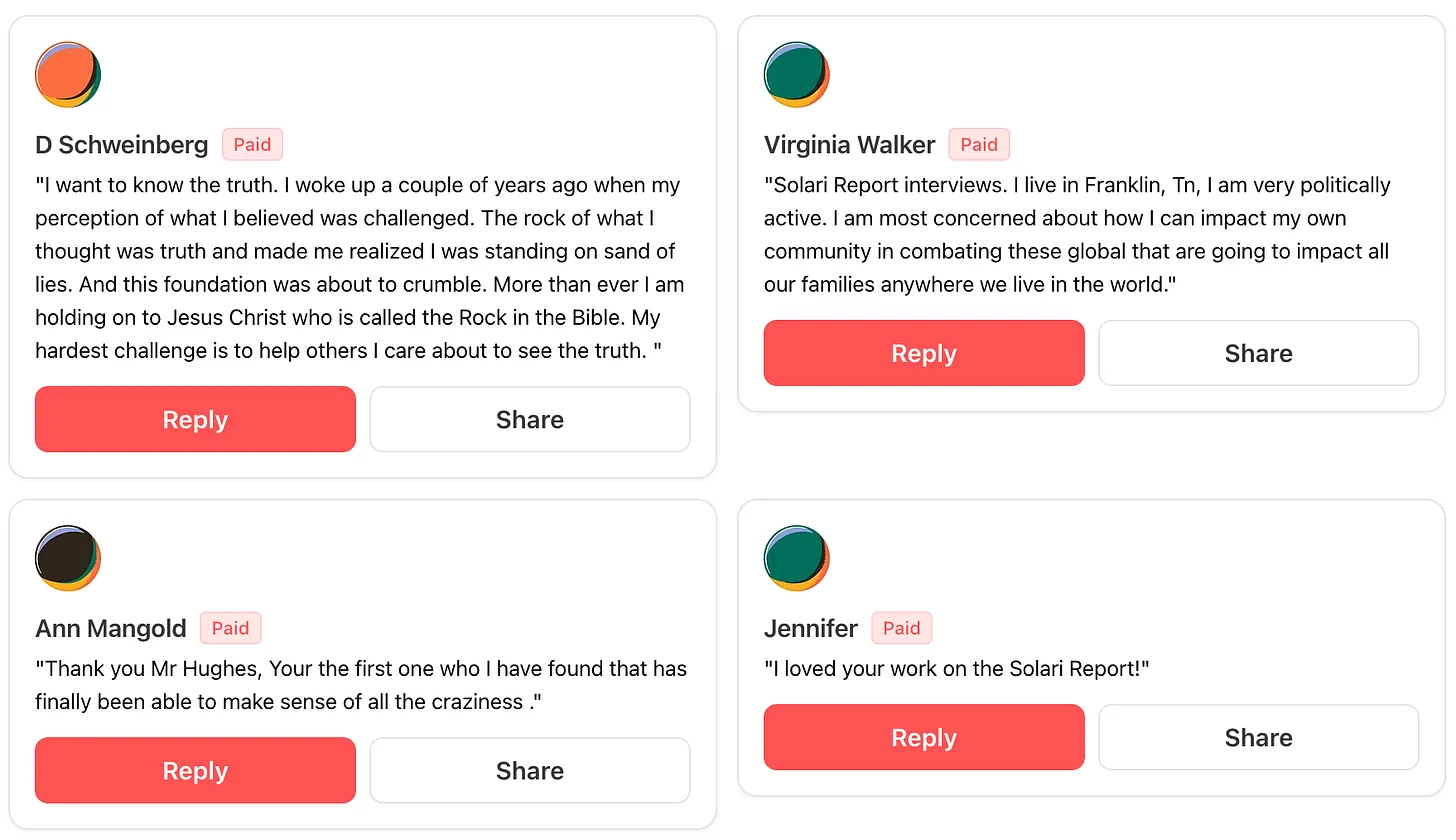Reply to Virginia Walker's comment
Viewport: 1456px width, 840px height.
pyautogui.click(x=924, y=353)
